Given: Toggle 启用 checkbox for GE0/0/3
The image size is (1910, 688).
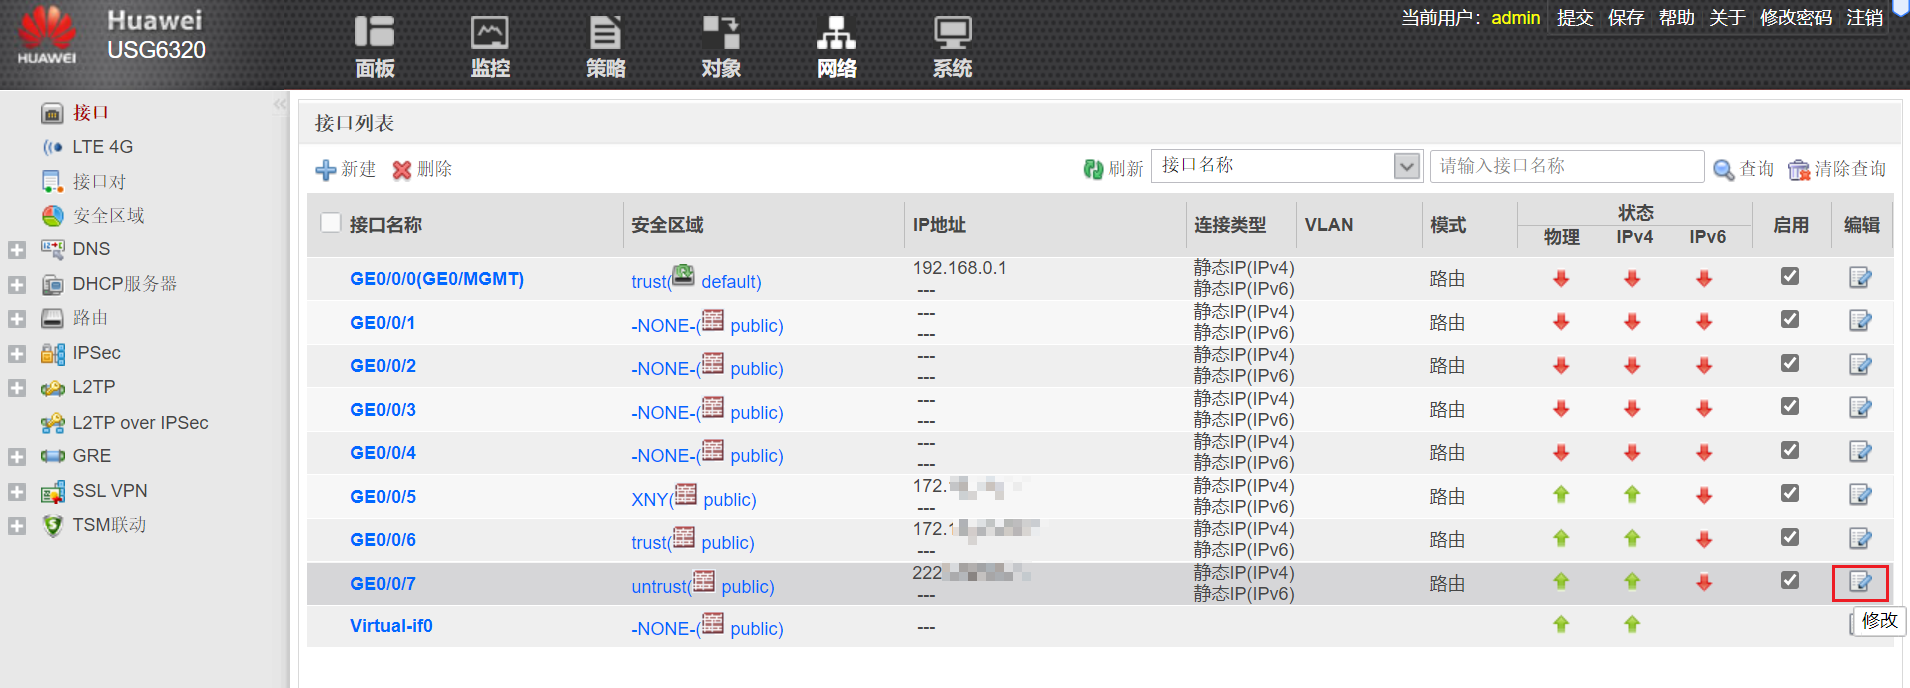Looking at the screenshot, I should (x=1790, y=406).
